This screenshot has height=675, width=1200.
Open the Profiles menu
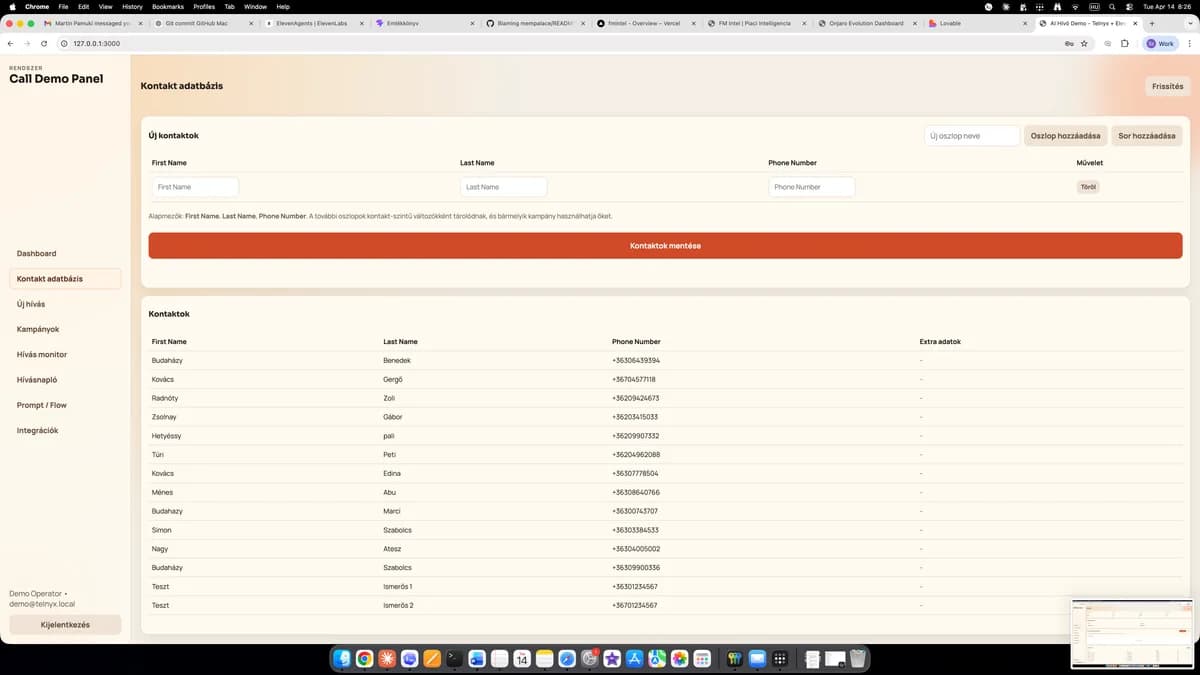point(204,7)
